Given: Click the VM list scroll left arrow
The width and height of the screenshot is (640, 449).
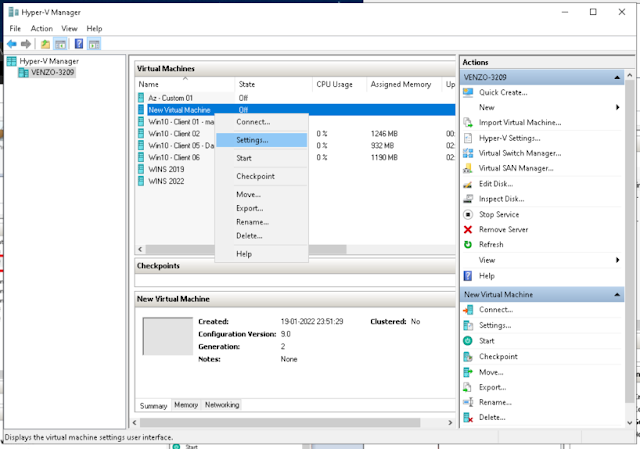Looking at the screenshot, I should click(x=140, y=249).
